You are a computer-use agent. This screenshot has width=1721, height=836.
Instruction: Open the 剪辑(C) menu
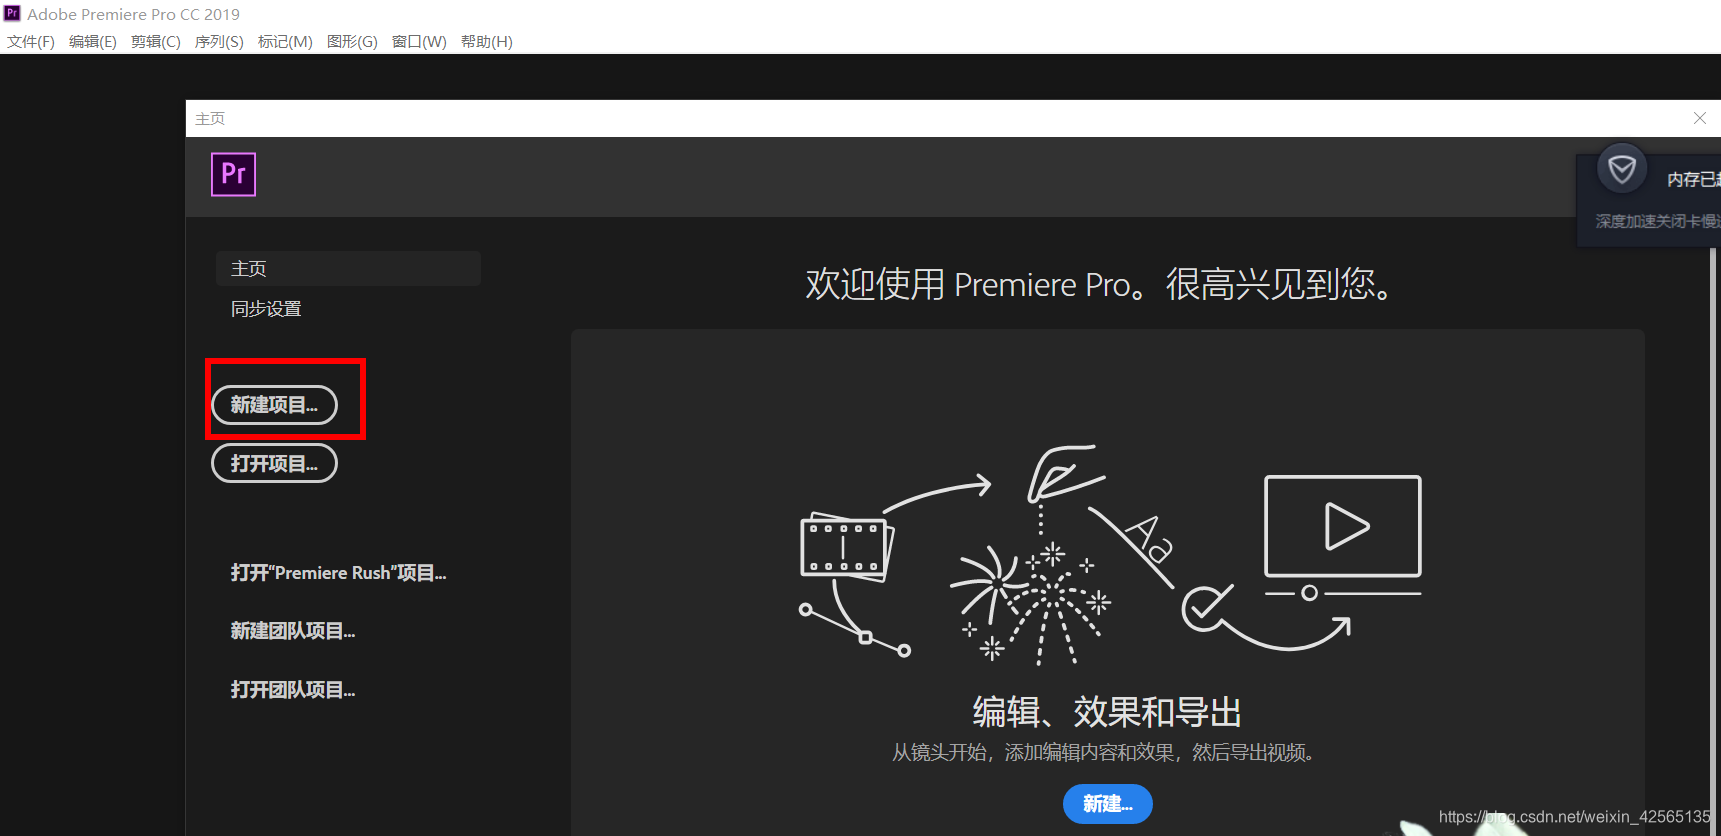(156, 41)
